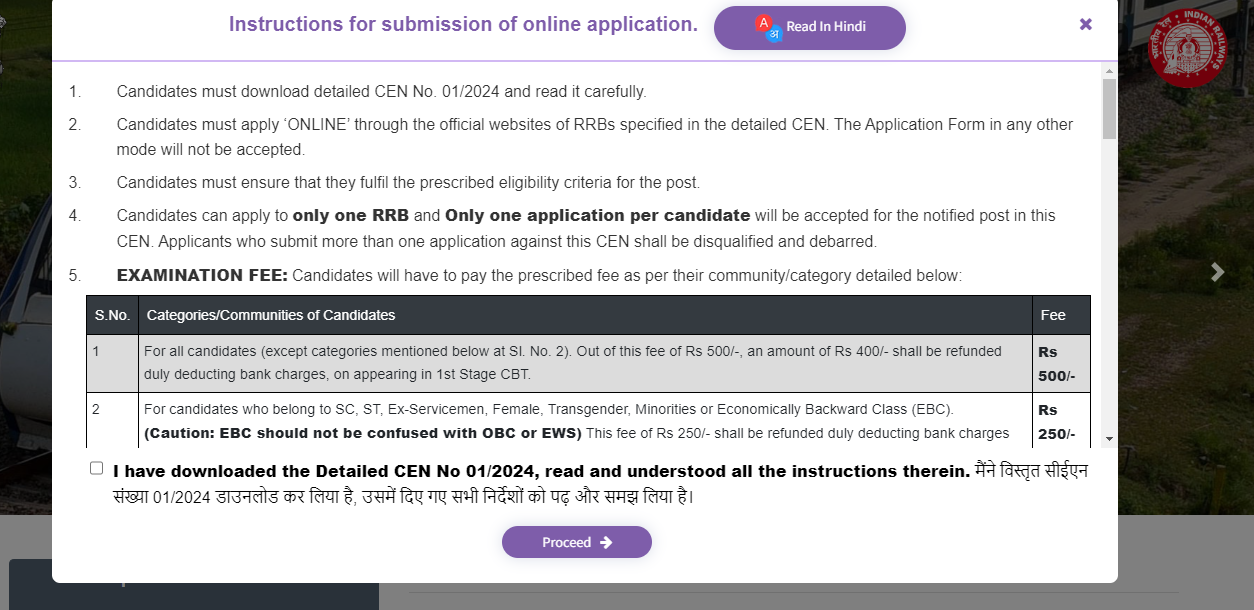The image size is (1254, 610).
Task: Switch instructions using Read In Hindi button
Action: 809,28
